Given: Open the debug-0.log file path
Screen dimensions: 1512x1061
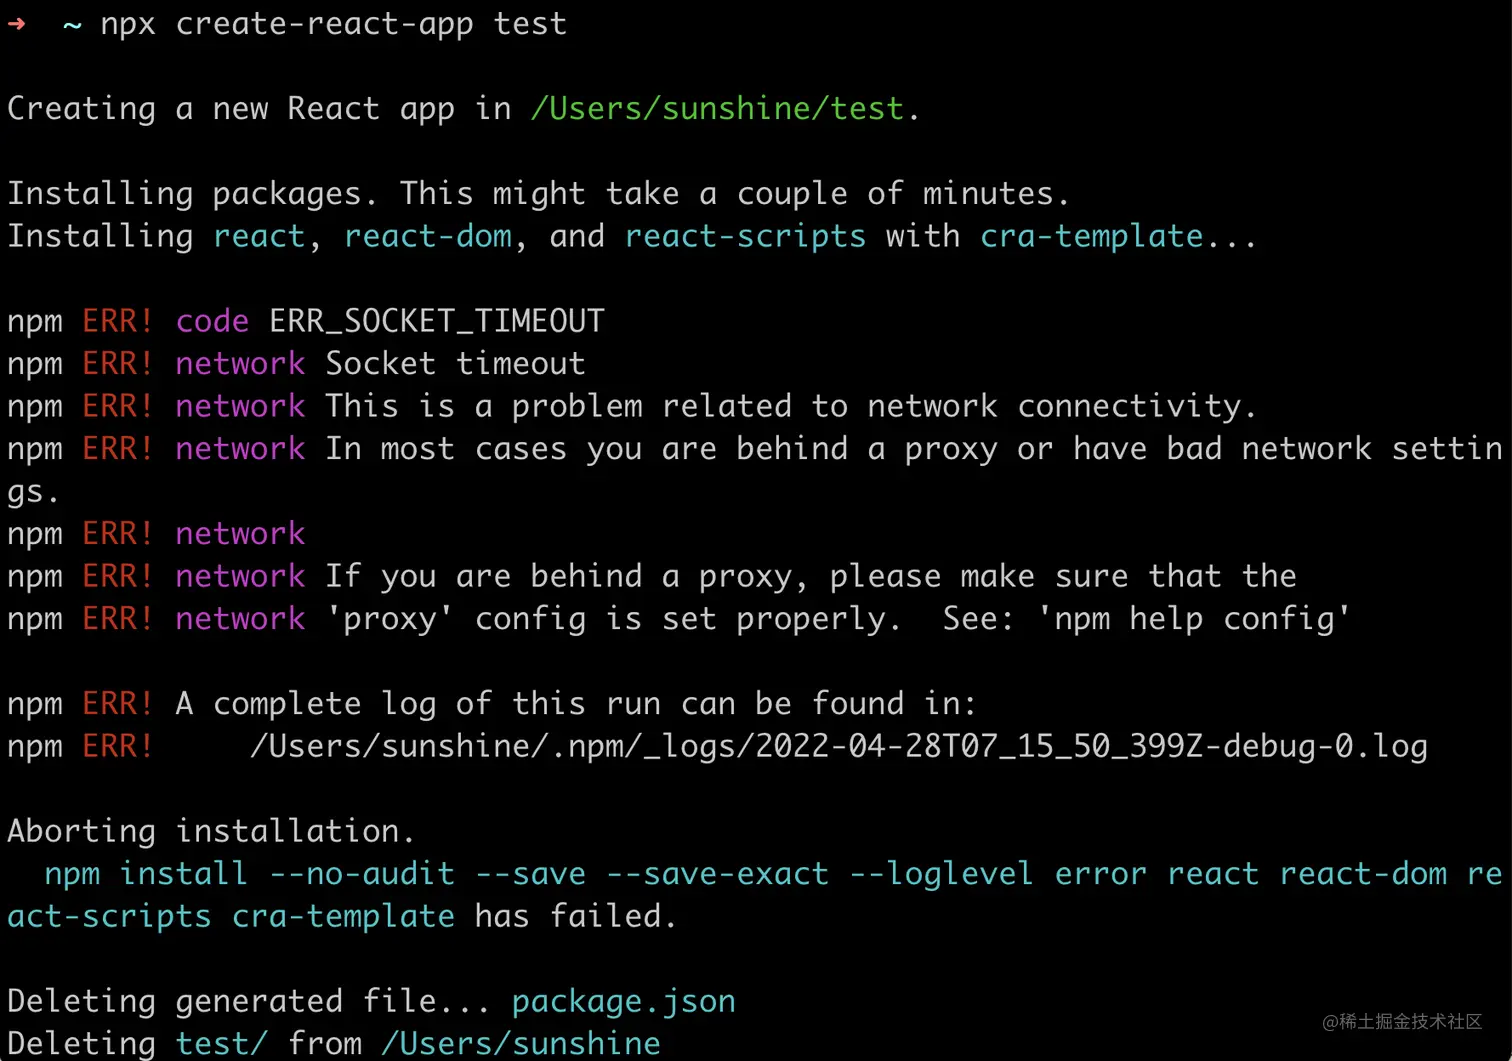Looking at the screenshot, I should [838, 746].
